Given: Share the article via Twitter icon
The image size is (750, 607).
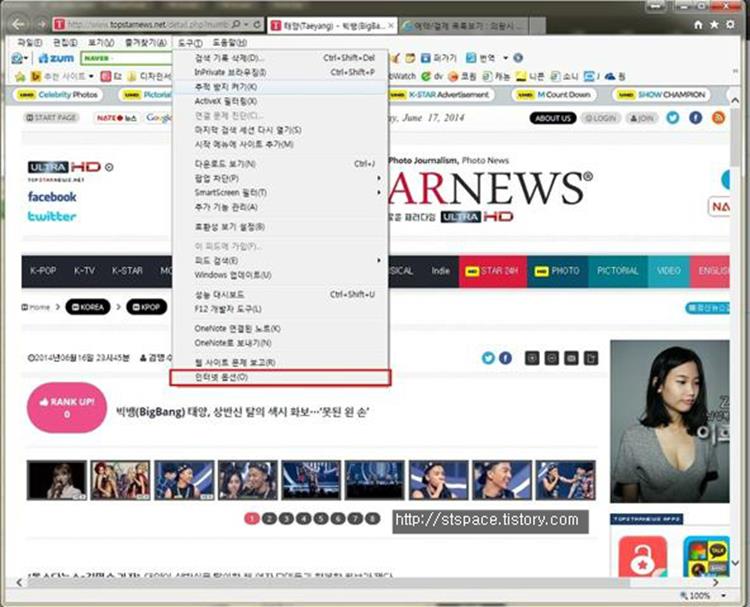Looking at the screenshot, I should [x=488, y=358].
